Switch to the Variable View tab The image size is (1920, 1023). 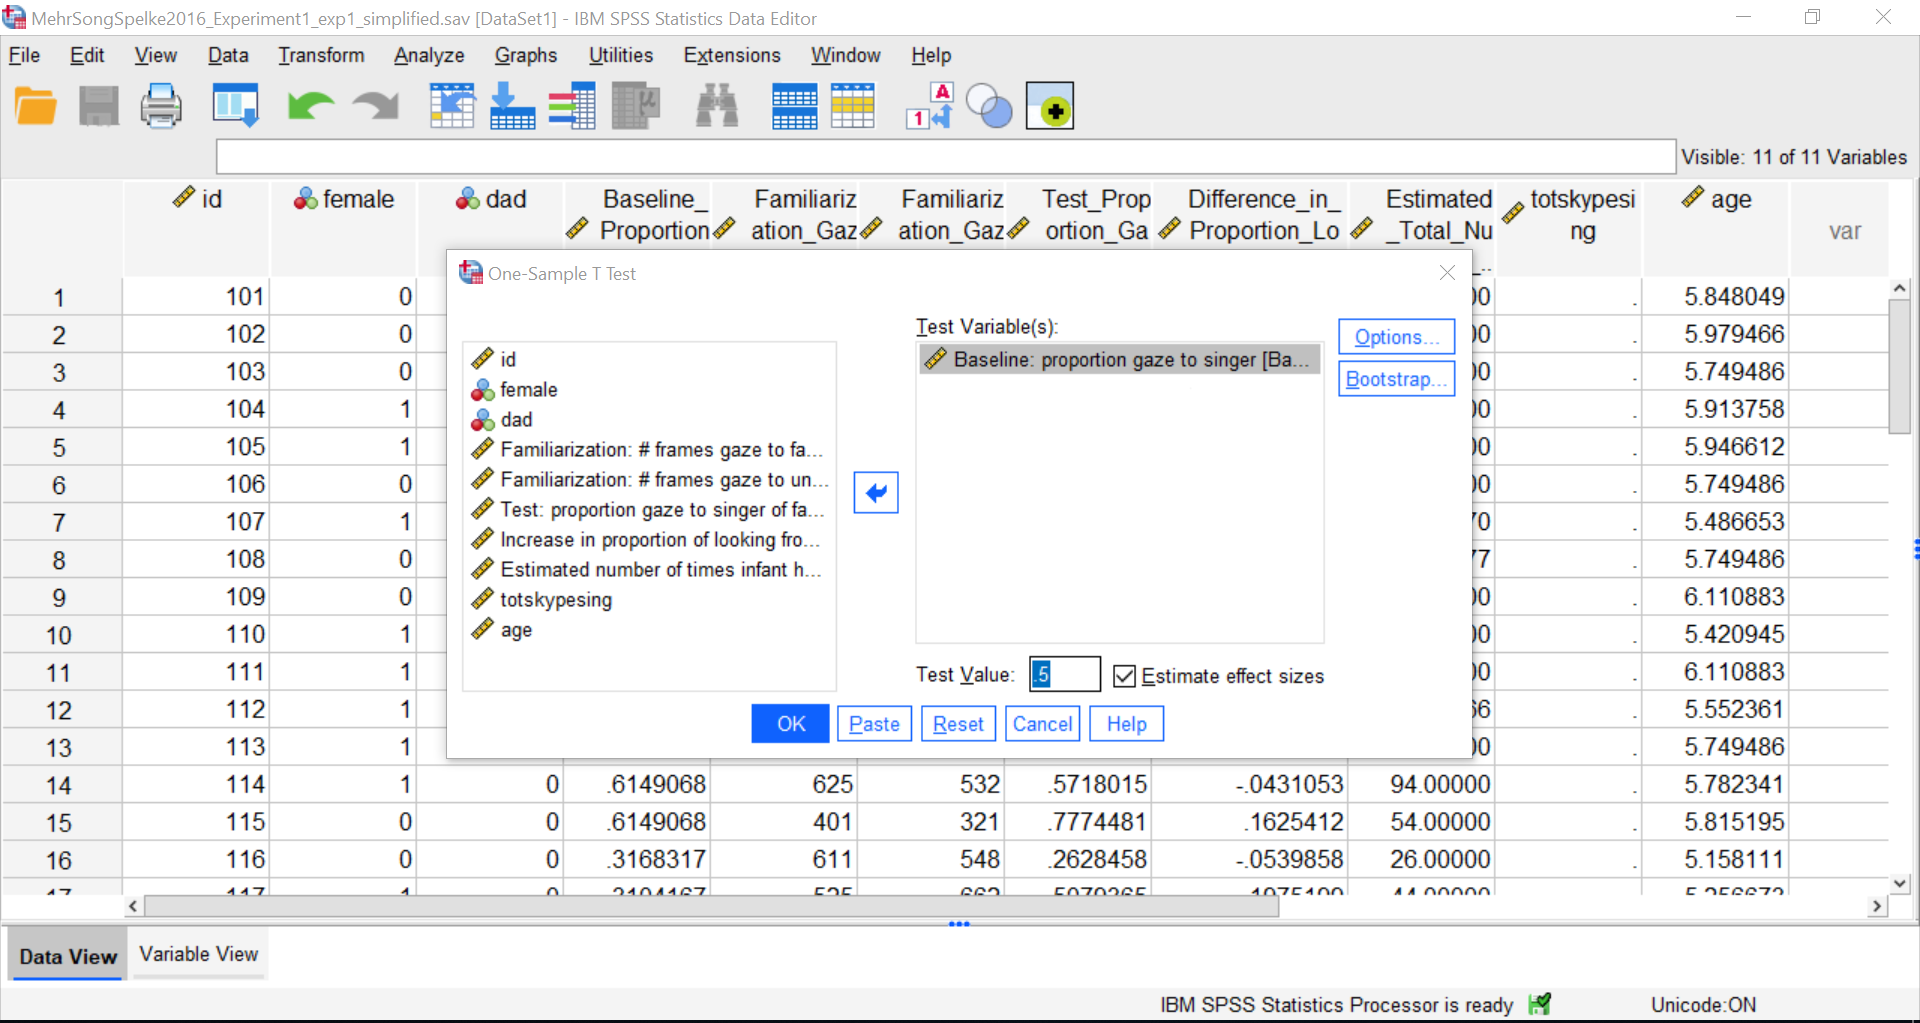click(x=199, y=954)
